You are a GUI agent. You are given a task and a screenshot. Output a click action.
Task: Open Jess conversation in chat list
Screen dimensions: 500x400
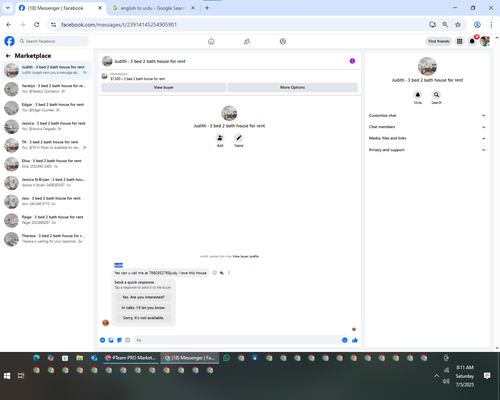click(47, 201)
